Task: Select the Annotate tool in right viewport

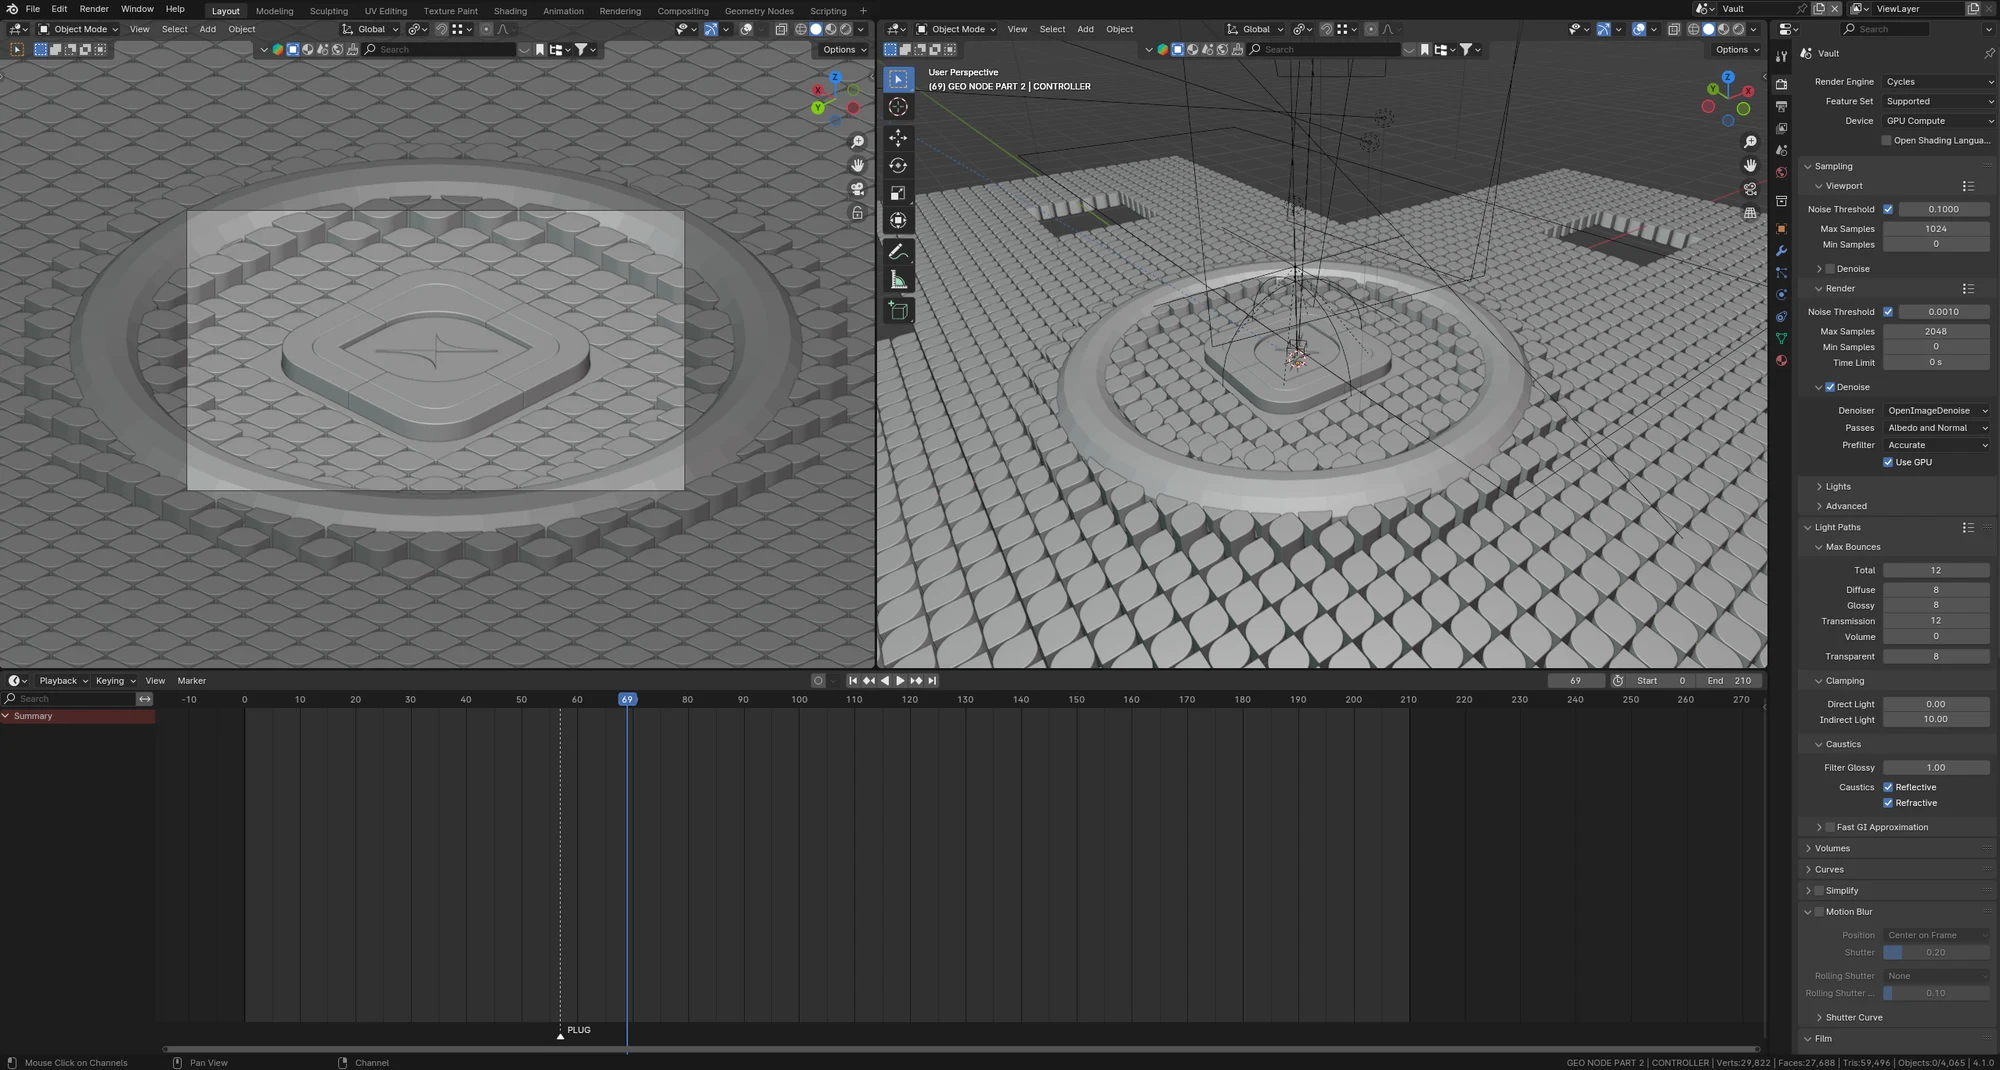Action: point(898,252)
